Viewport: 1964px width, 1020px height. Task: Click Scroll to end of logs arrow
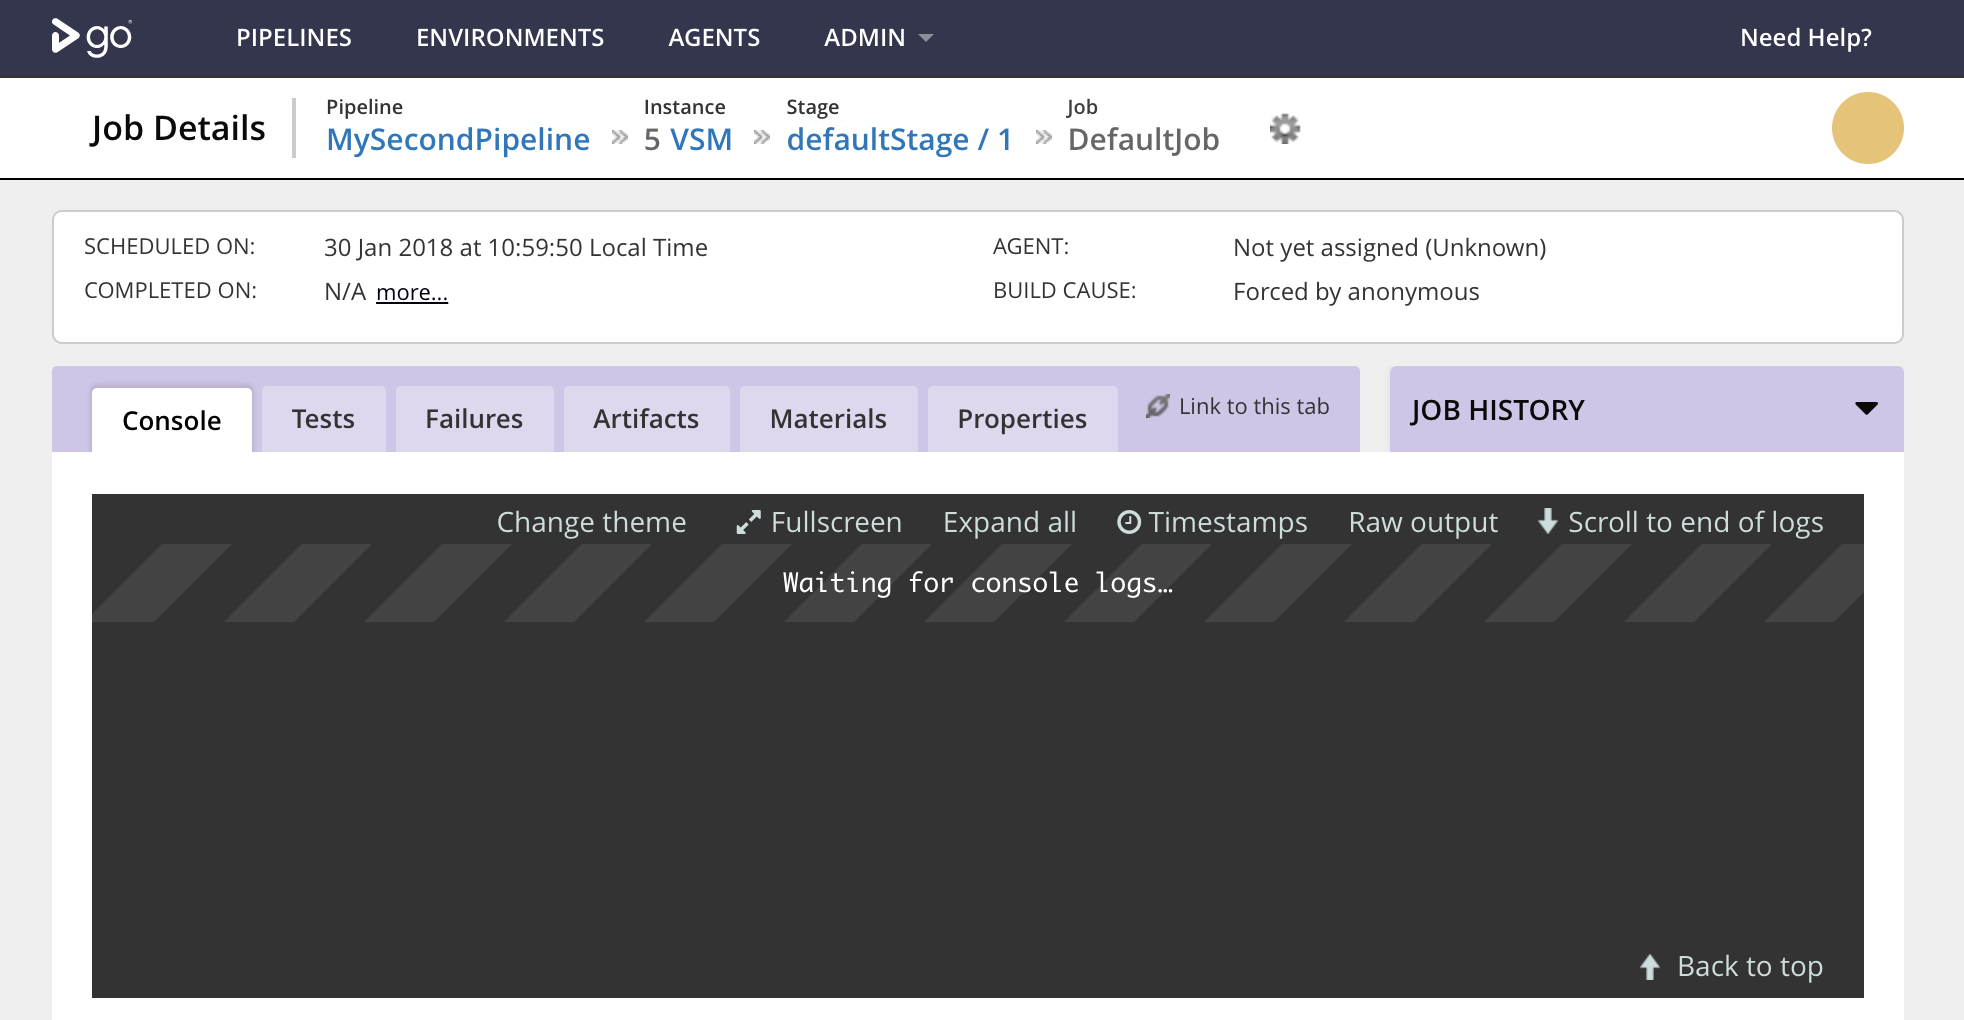(x=1548, y=521)
